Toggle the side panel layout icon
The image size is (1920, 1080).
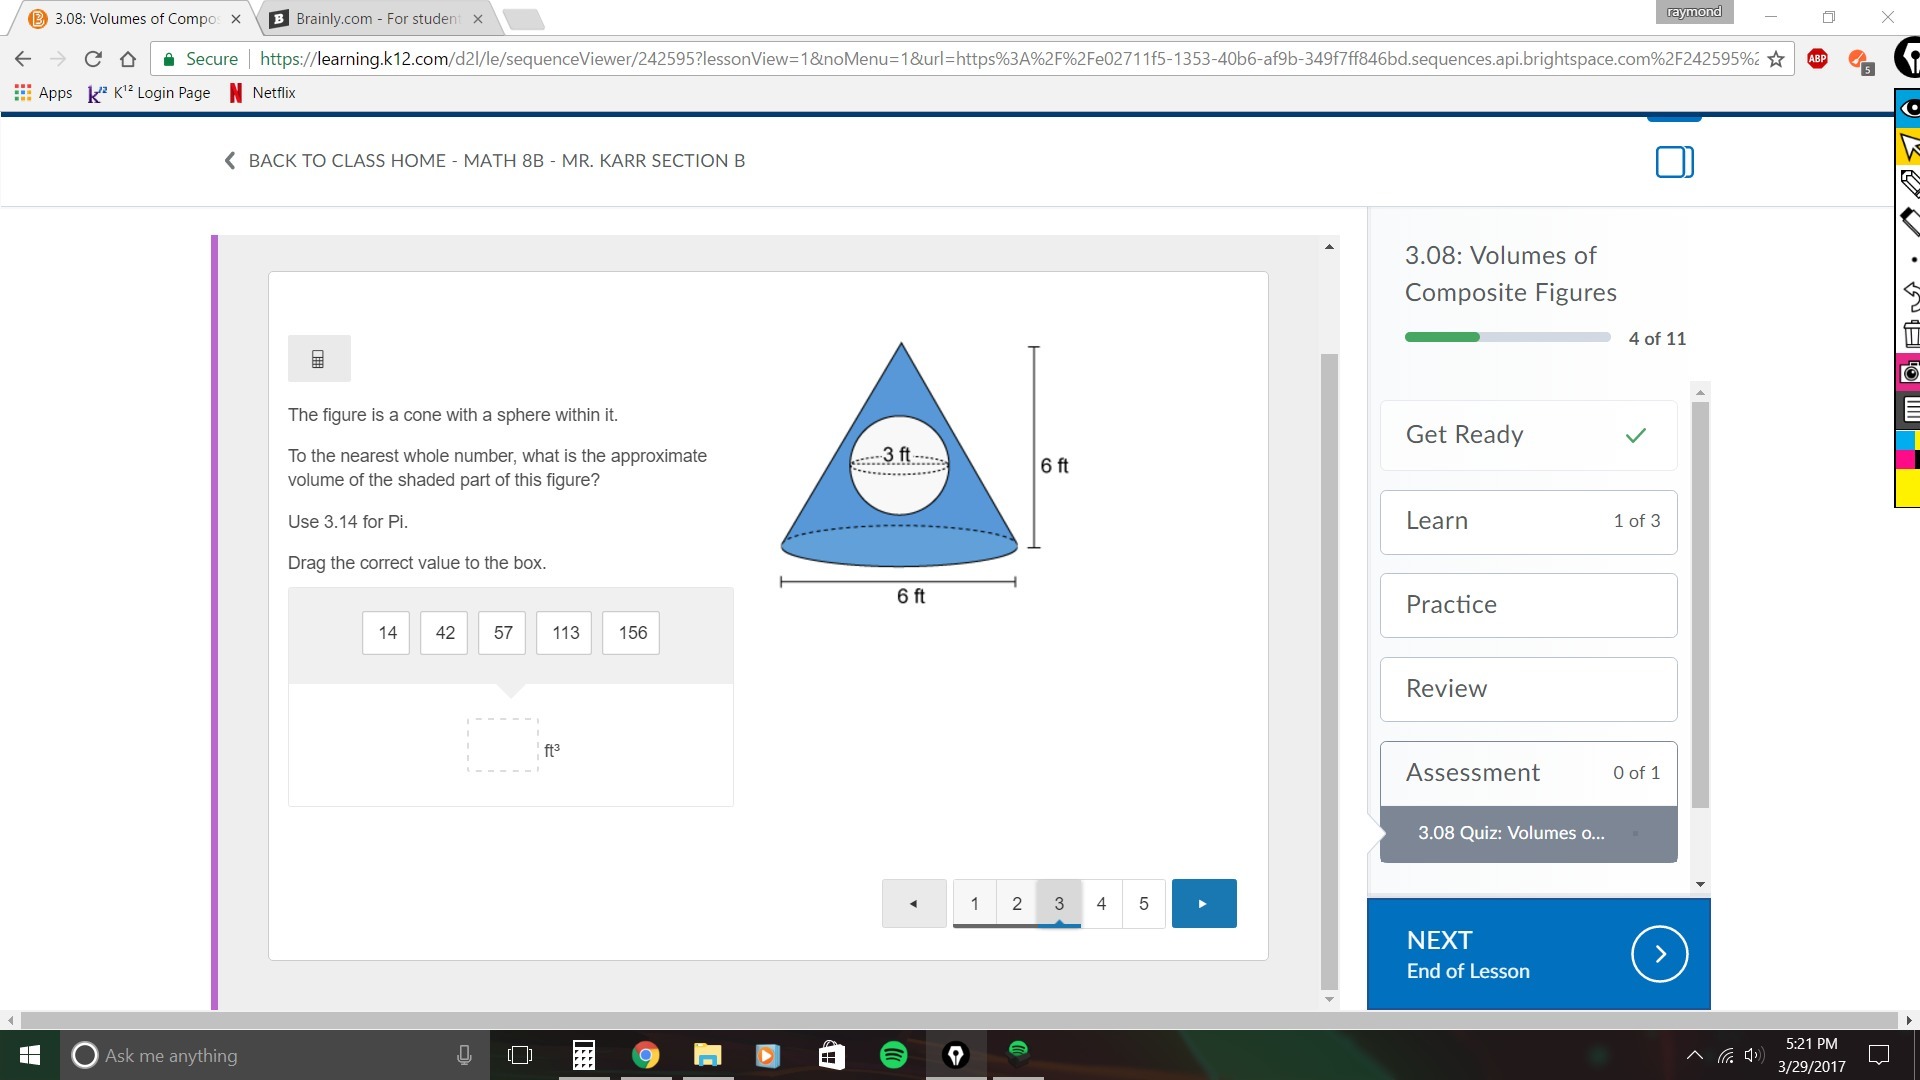click(1674, 162)
